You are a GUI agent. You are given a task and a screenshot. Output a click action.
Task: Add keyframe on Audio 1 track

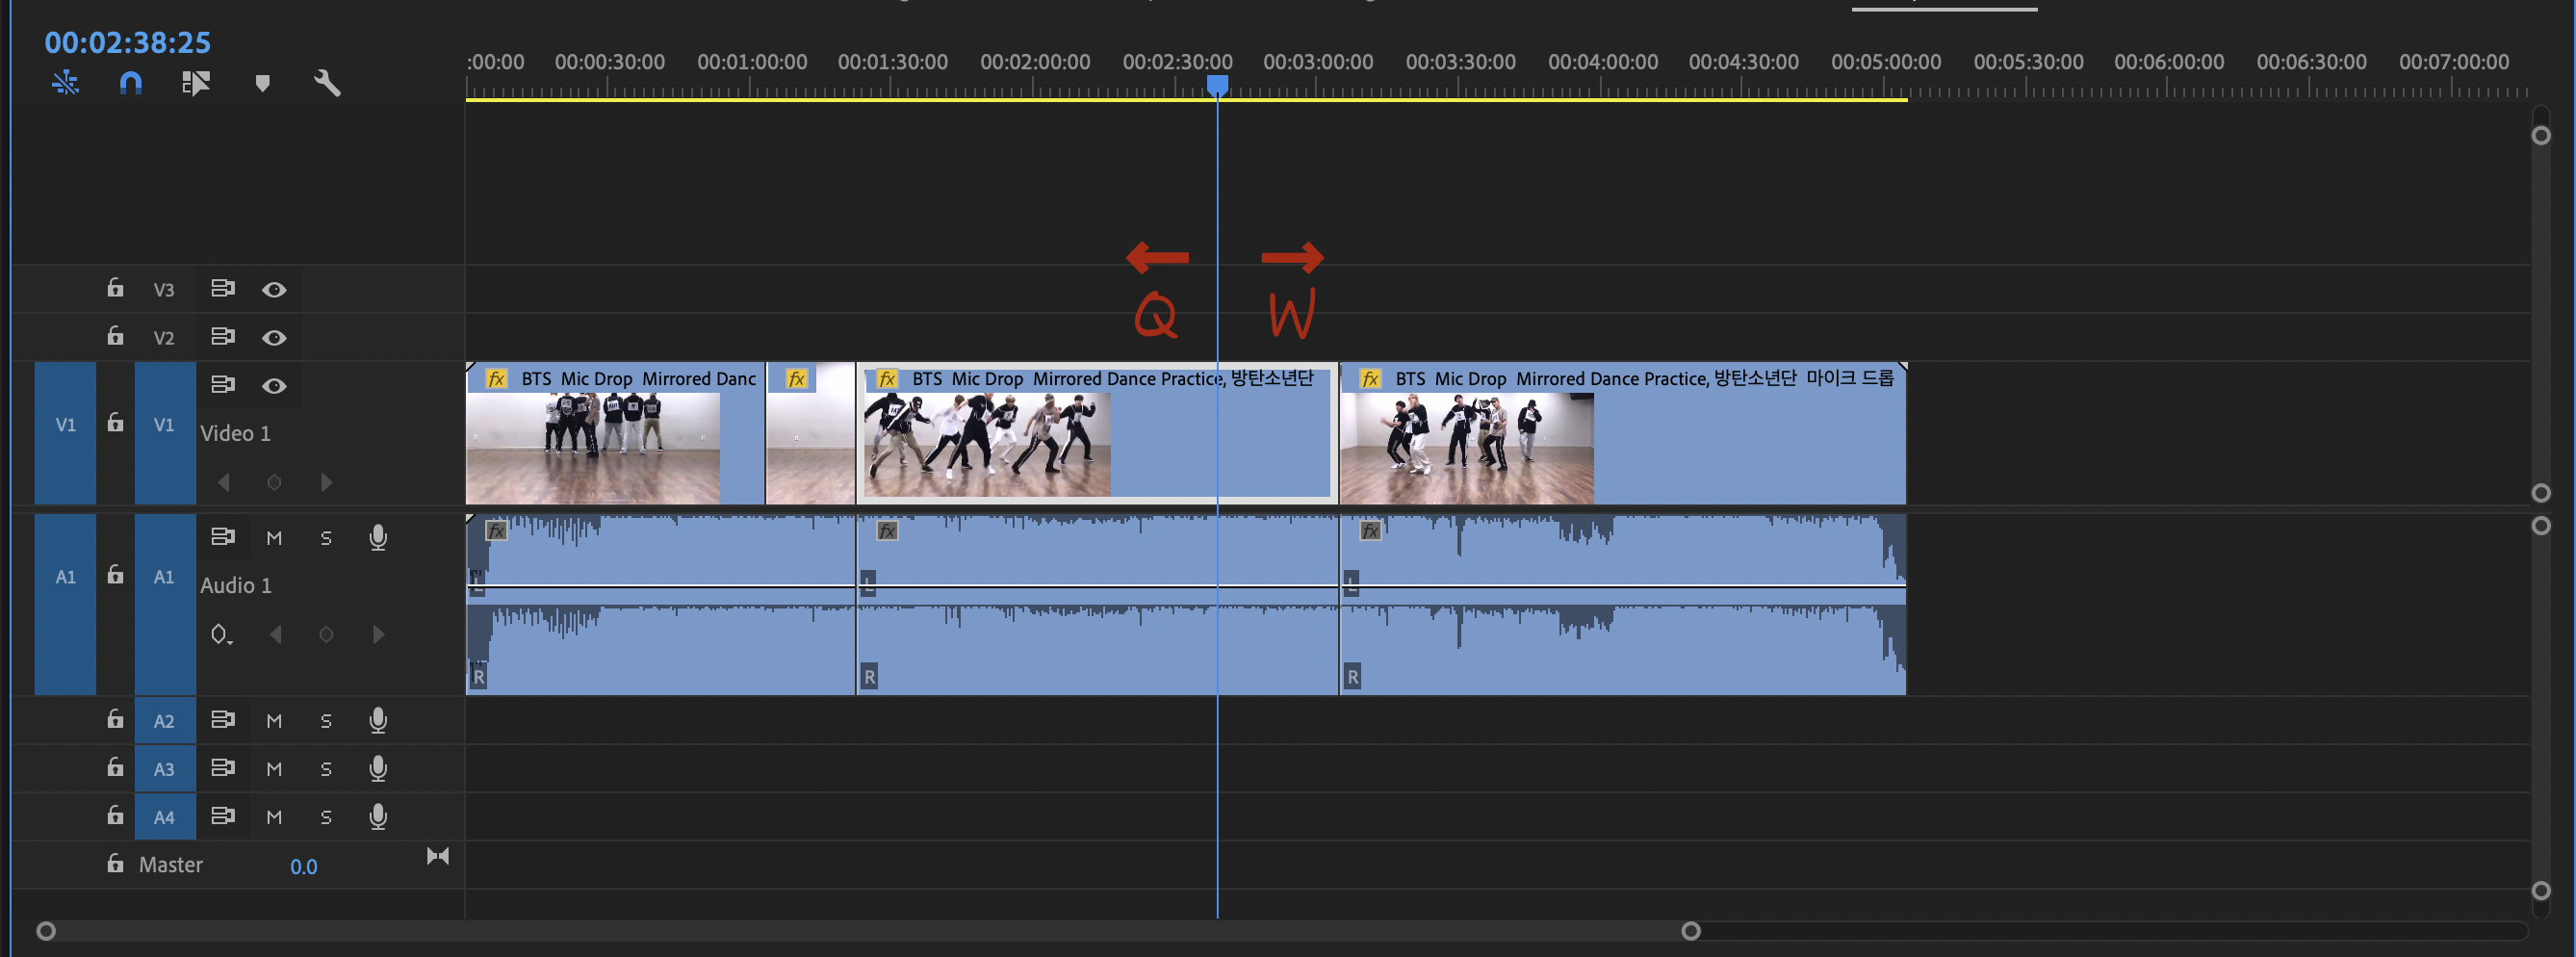point(326,634)
